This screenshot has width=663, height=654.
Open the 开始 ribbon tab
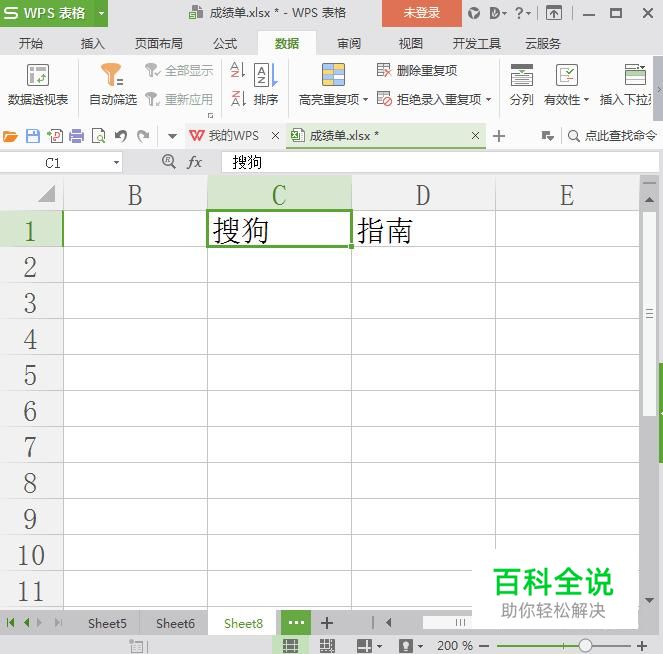coord(30,43)
